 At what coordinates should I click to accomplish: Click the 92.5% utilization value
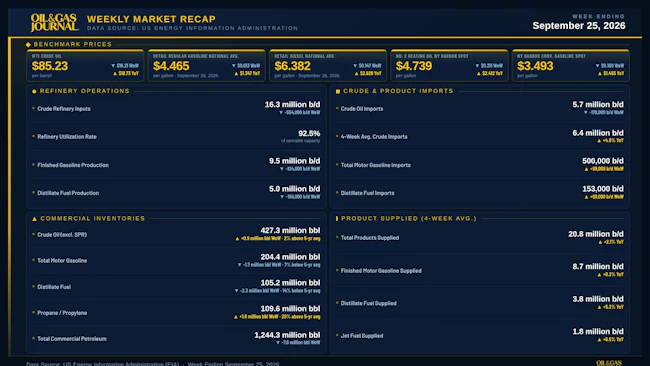pos(309,133)
